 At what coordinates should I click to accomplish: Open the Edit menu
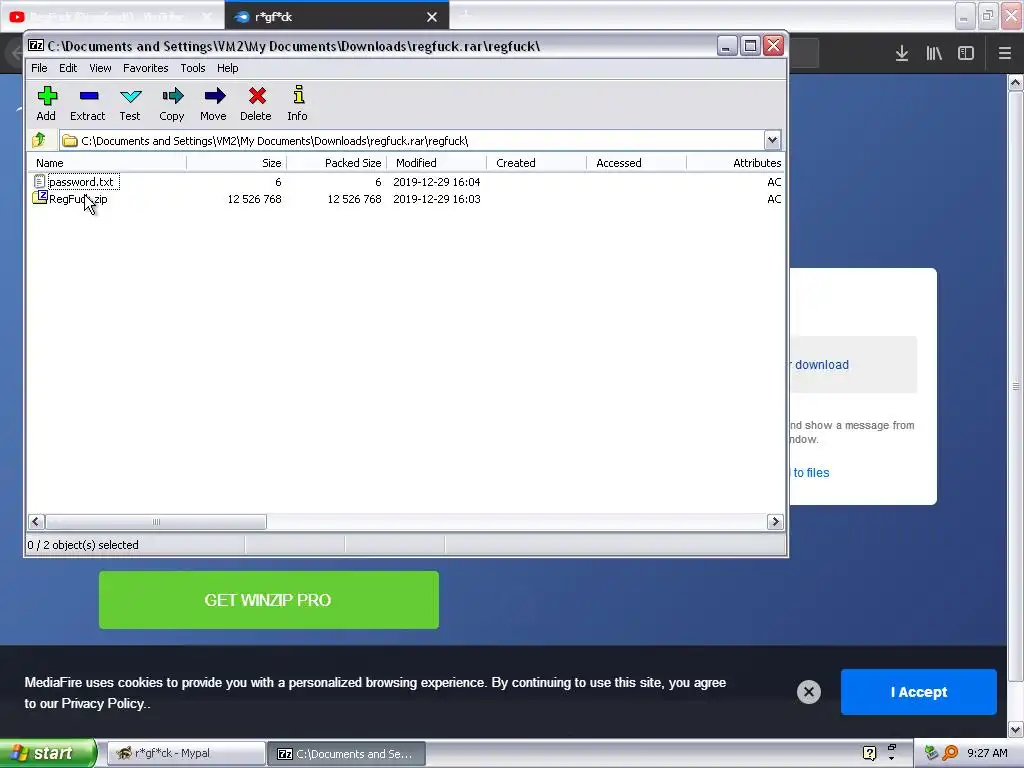pyautogui.click(x=68, y=68)
